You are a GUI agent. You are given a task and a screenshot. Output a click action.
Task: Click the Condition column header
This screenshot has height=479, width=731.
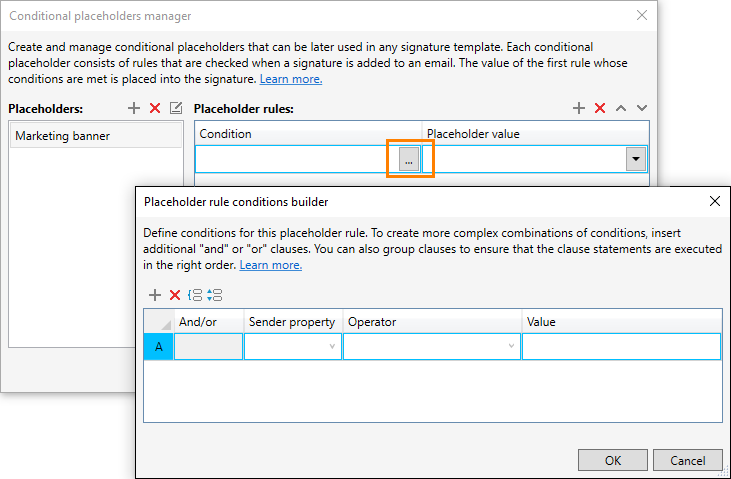(x=308, y=134)
